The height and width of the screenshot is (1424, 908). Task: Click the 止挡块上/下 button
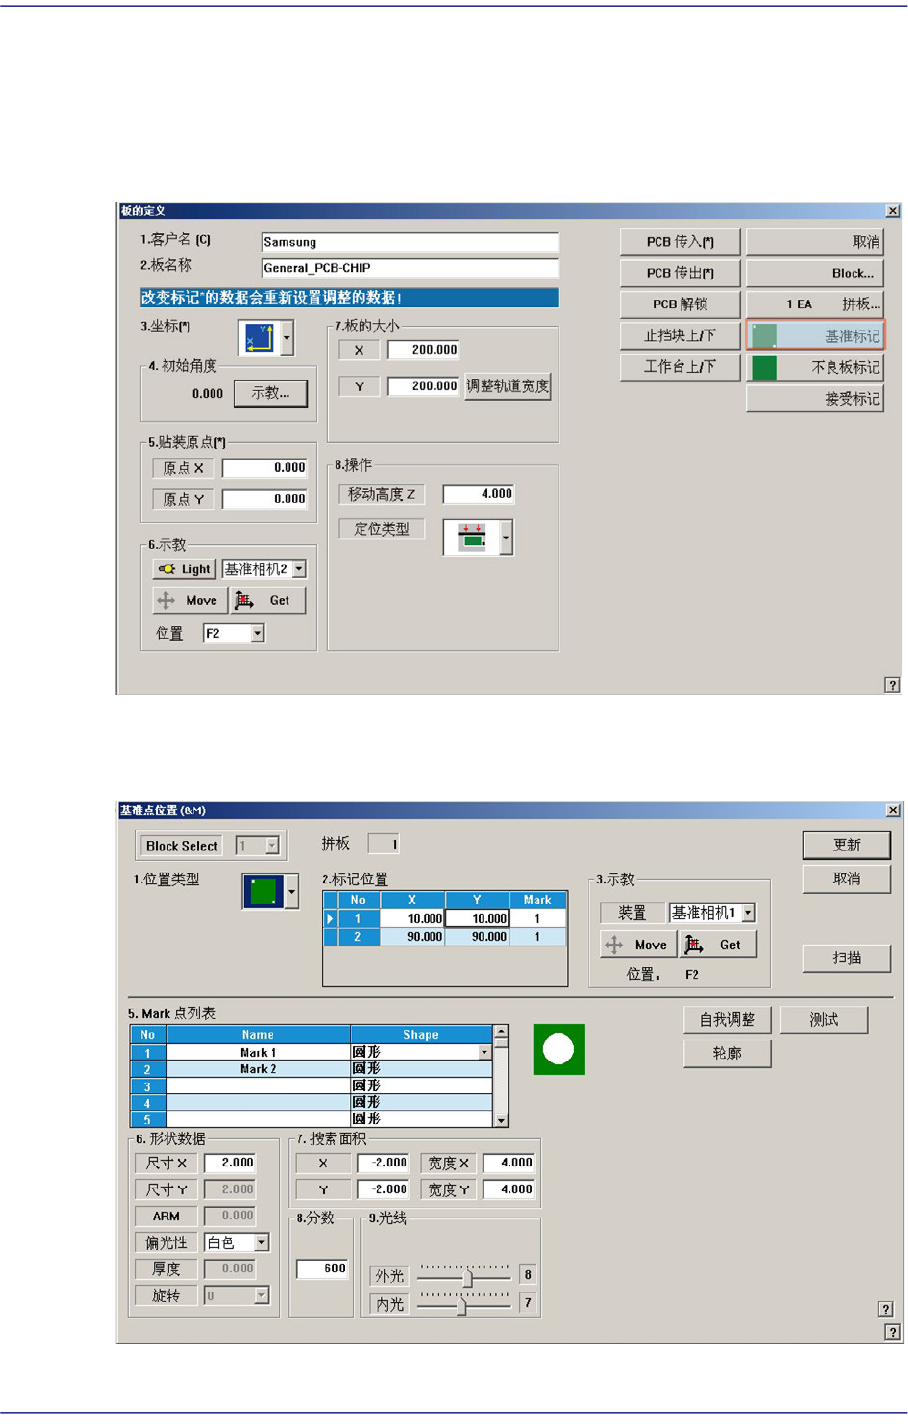(x=680, y=335)
